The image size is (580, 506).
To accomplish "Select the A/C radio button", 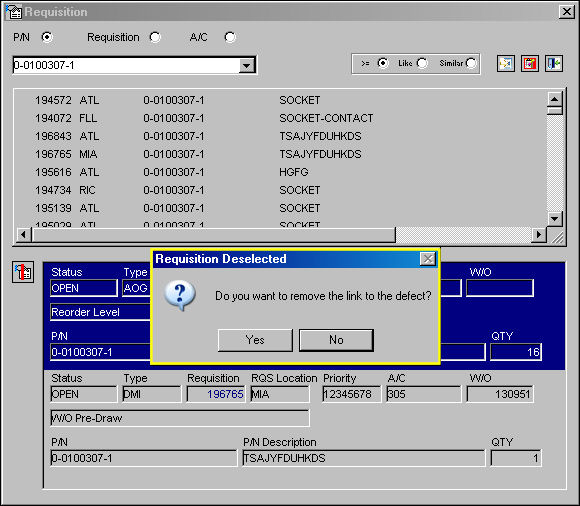I will tap(230, 37).
